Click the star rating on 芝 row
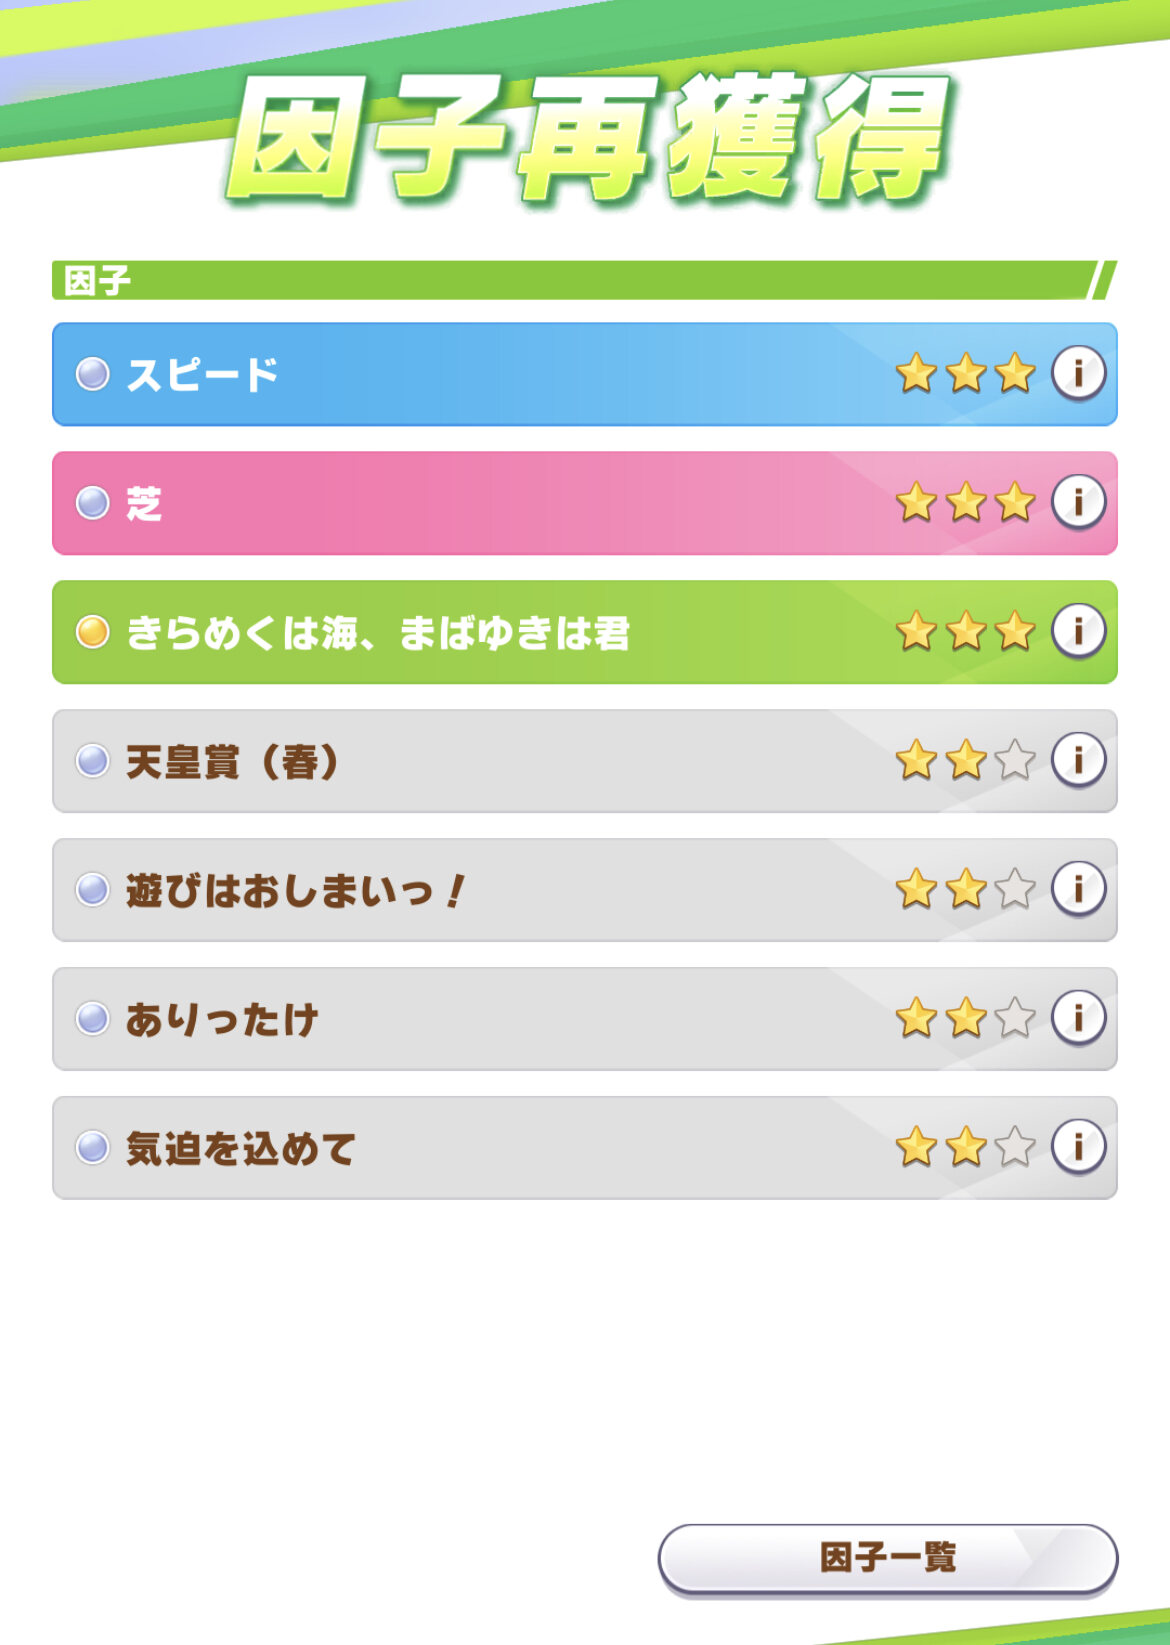The width and height of the screenshot is (1170, 1645). click(965, 502)
